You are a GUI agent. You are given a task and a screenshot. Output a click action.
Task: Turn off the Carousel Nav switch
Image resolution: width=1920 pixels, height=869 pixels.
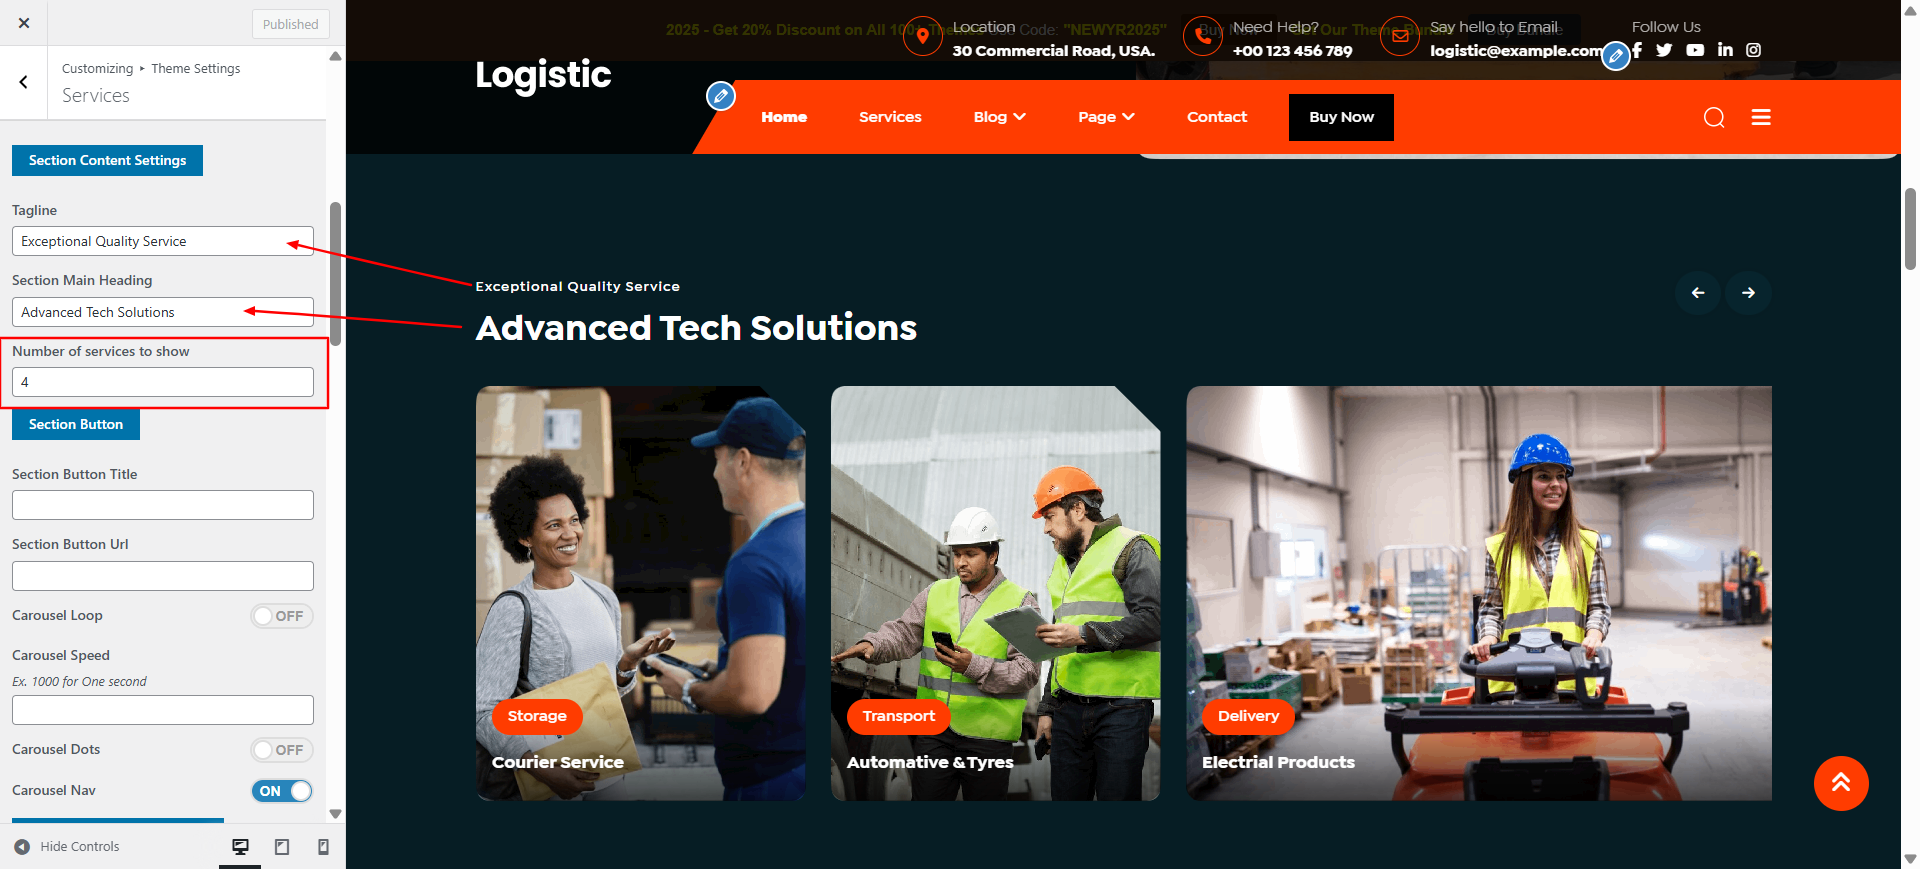pos(282,791)
